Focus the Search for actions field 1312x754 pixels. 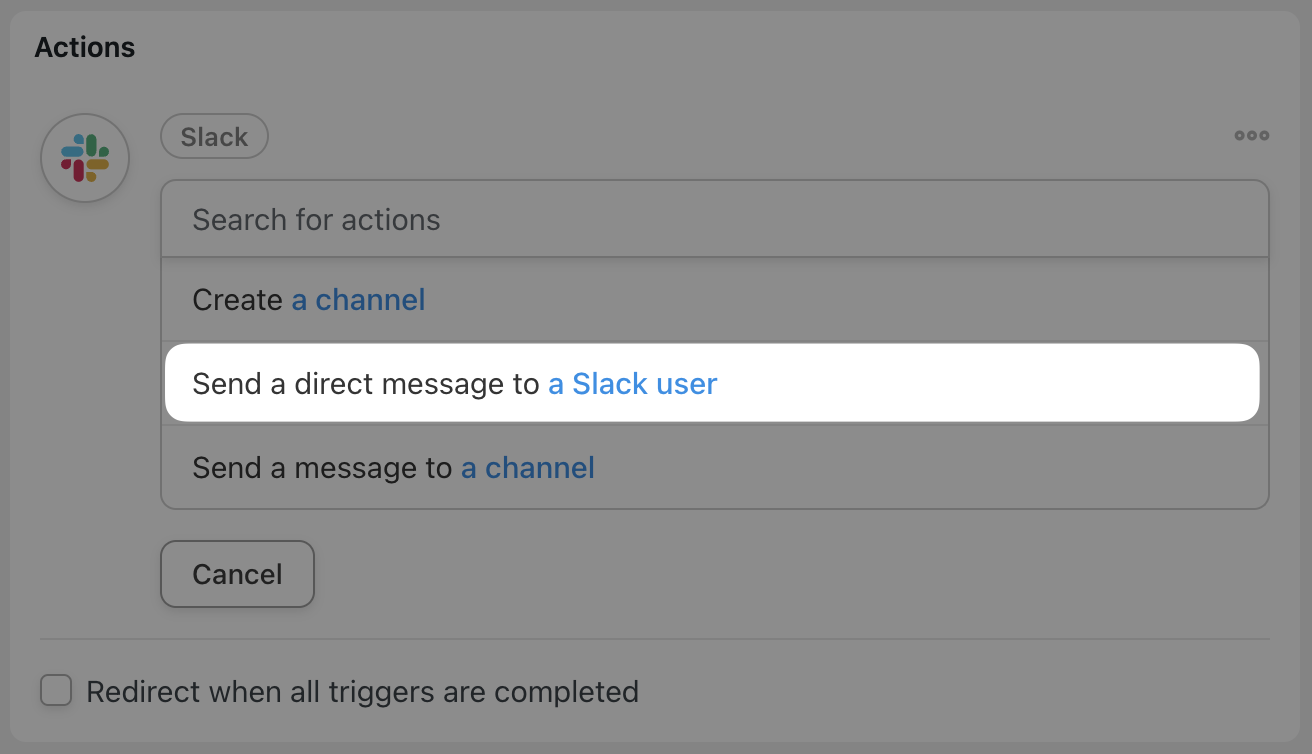point(715,219)
